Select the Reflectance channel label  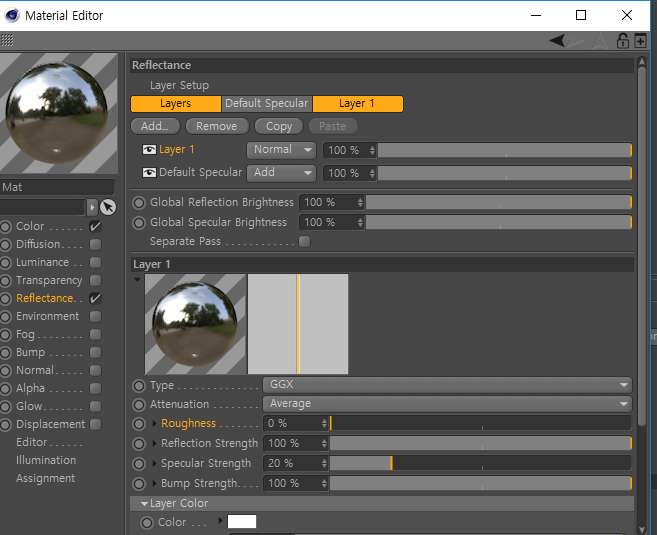[44, 298]
